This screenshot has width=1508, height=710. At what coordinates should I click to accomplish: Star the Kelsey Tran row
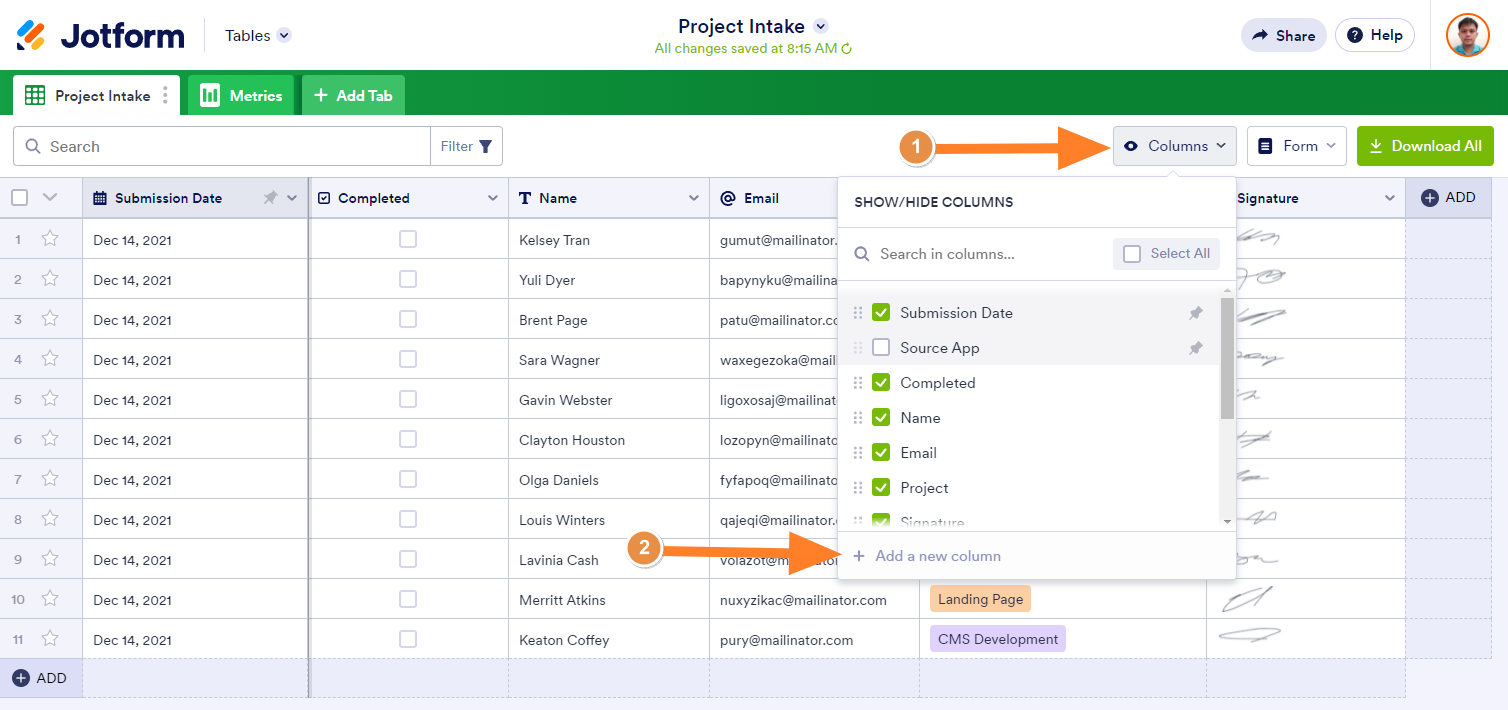50,239
